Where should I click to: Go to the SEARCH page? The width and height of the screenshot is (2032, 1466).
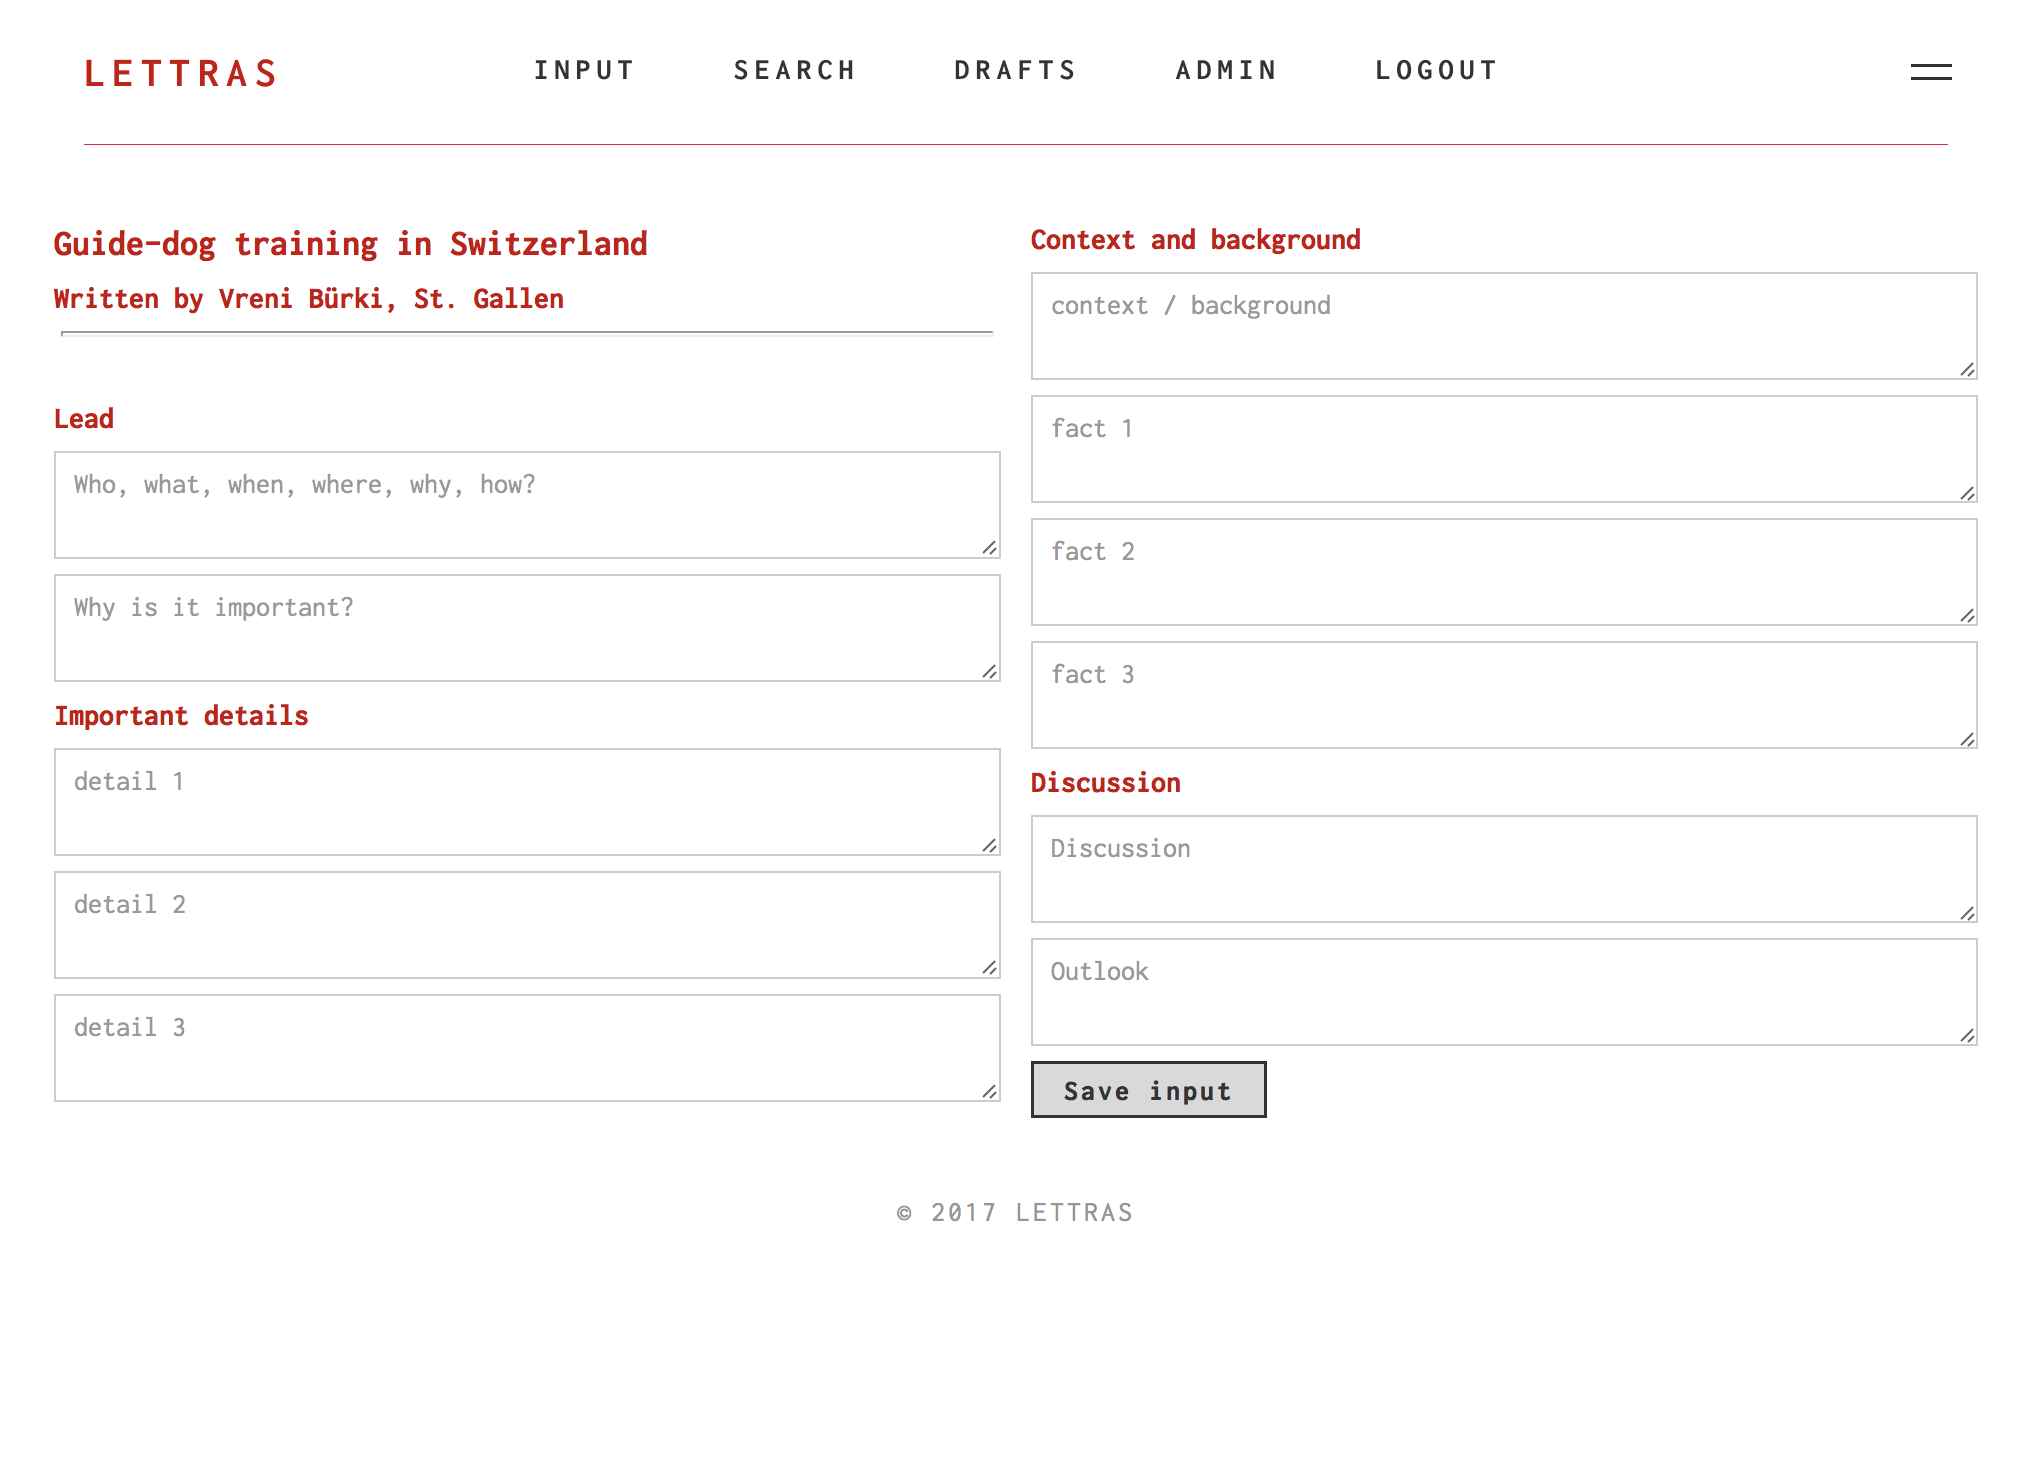pos(795,70)
